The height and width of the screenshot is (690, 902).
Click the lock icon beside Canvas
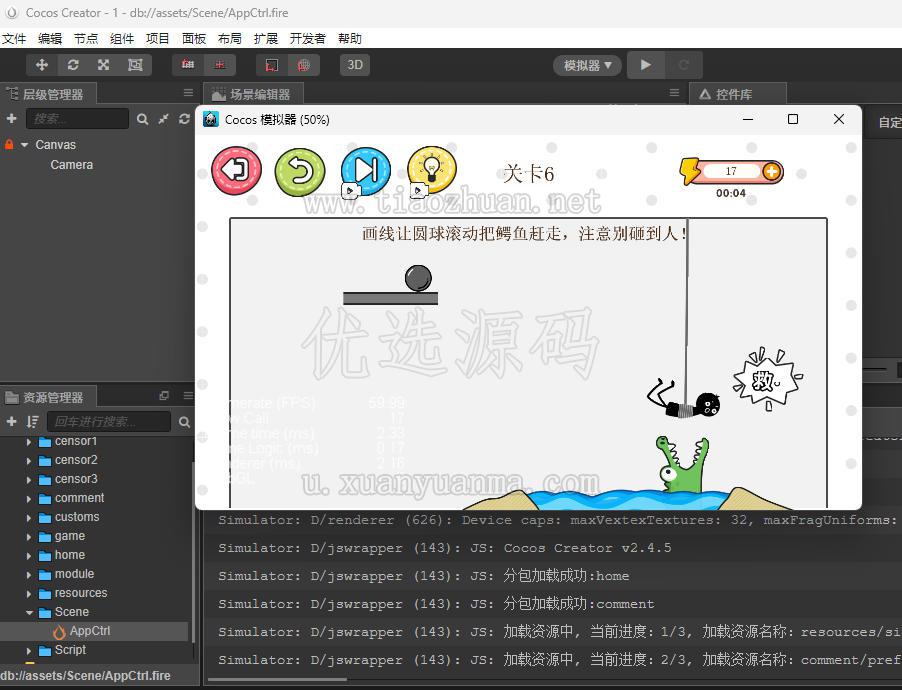tap(9, 144)
